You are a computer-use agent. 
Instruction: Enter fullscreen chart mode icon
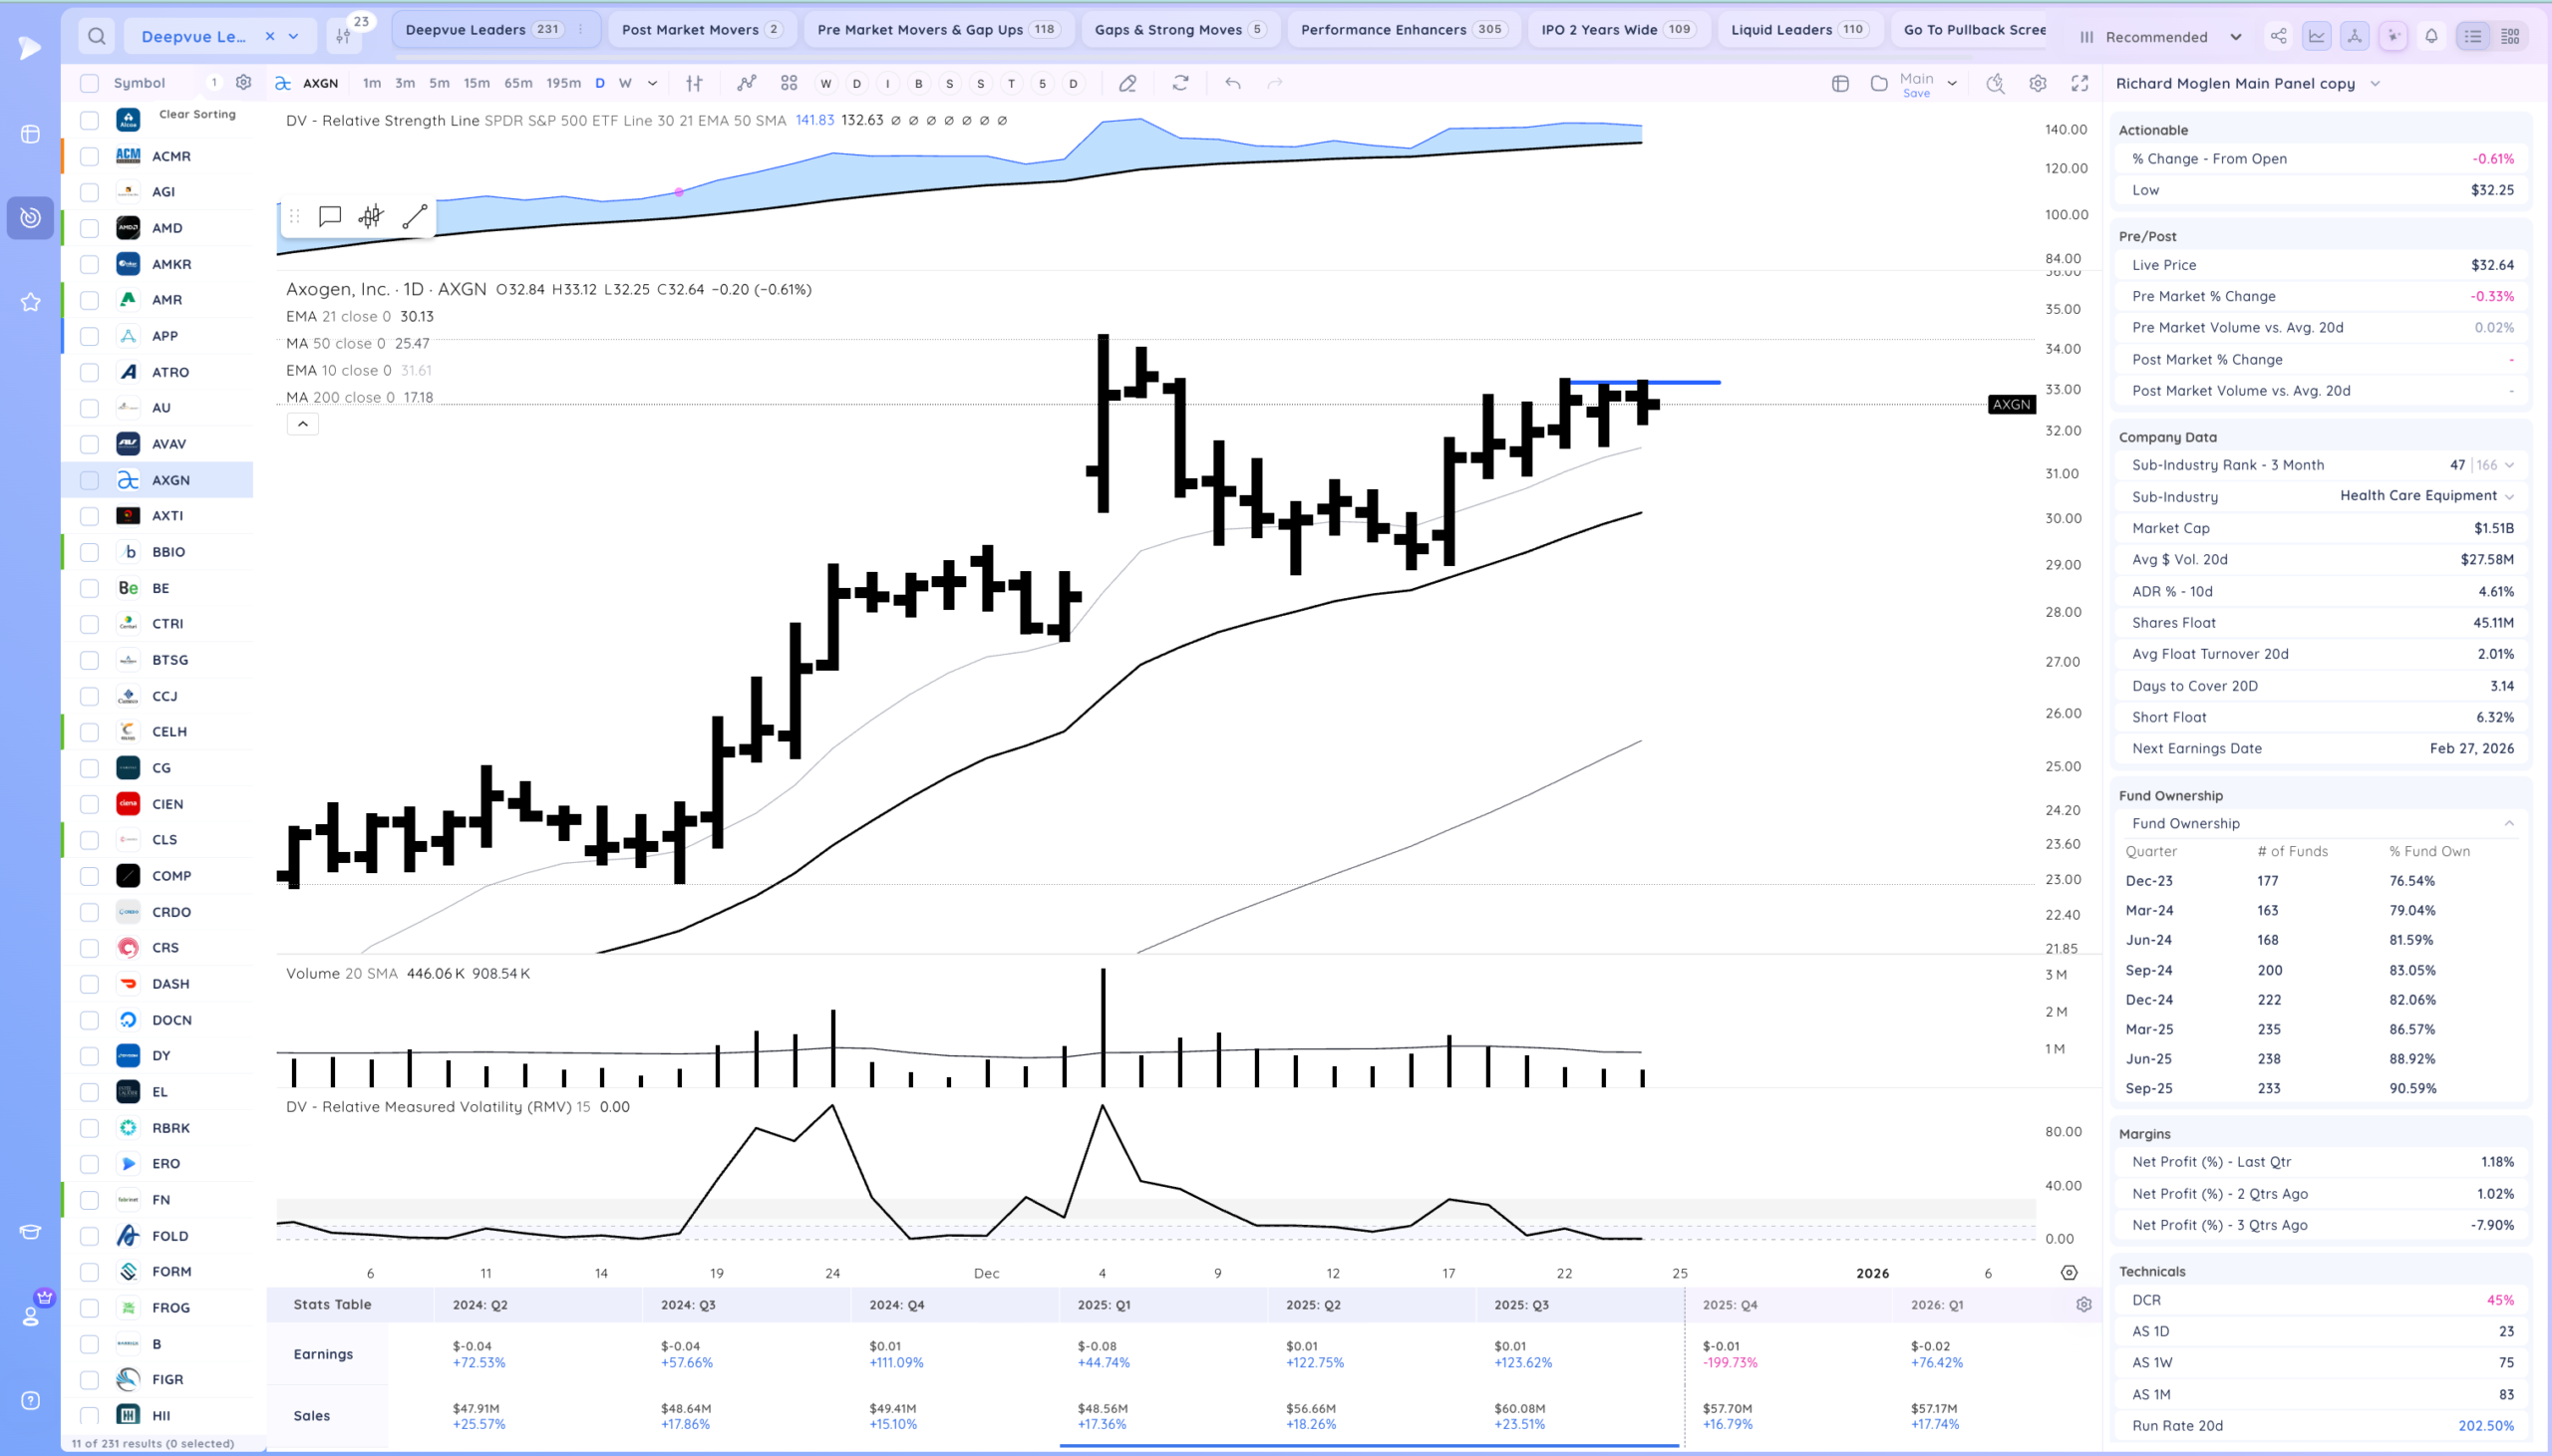coord(2079,83)
